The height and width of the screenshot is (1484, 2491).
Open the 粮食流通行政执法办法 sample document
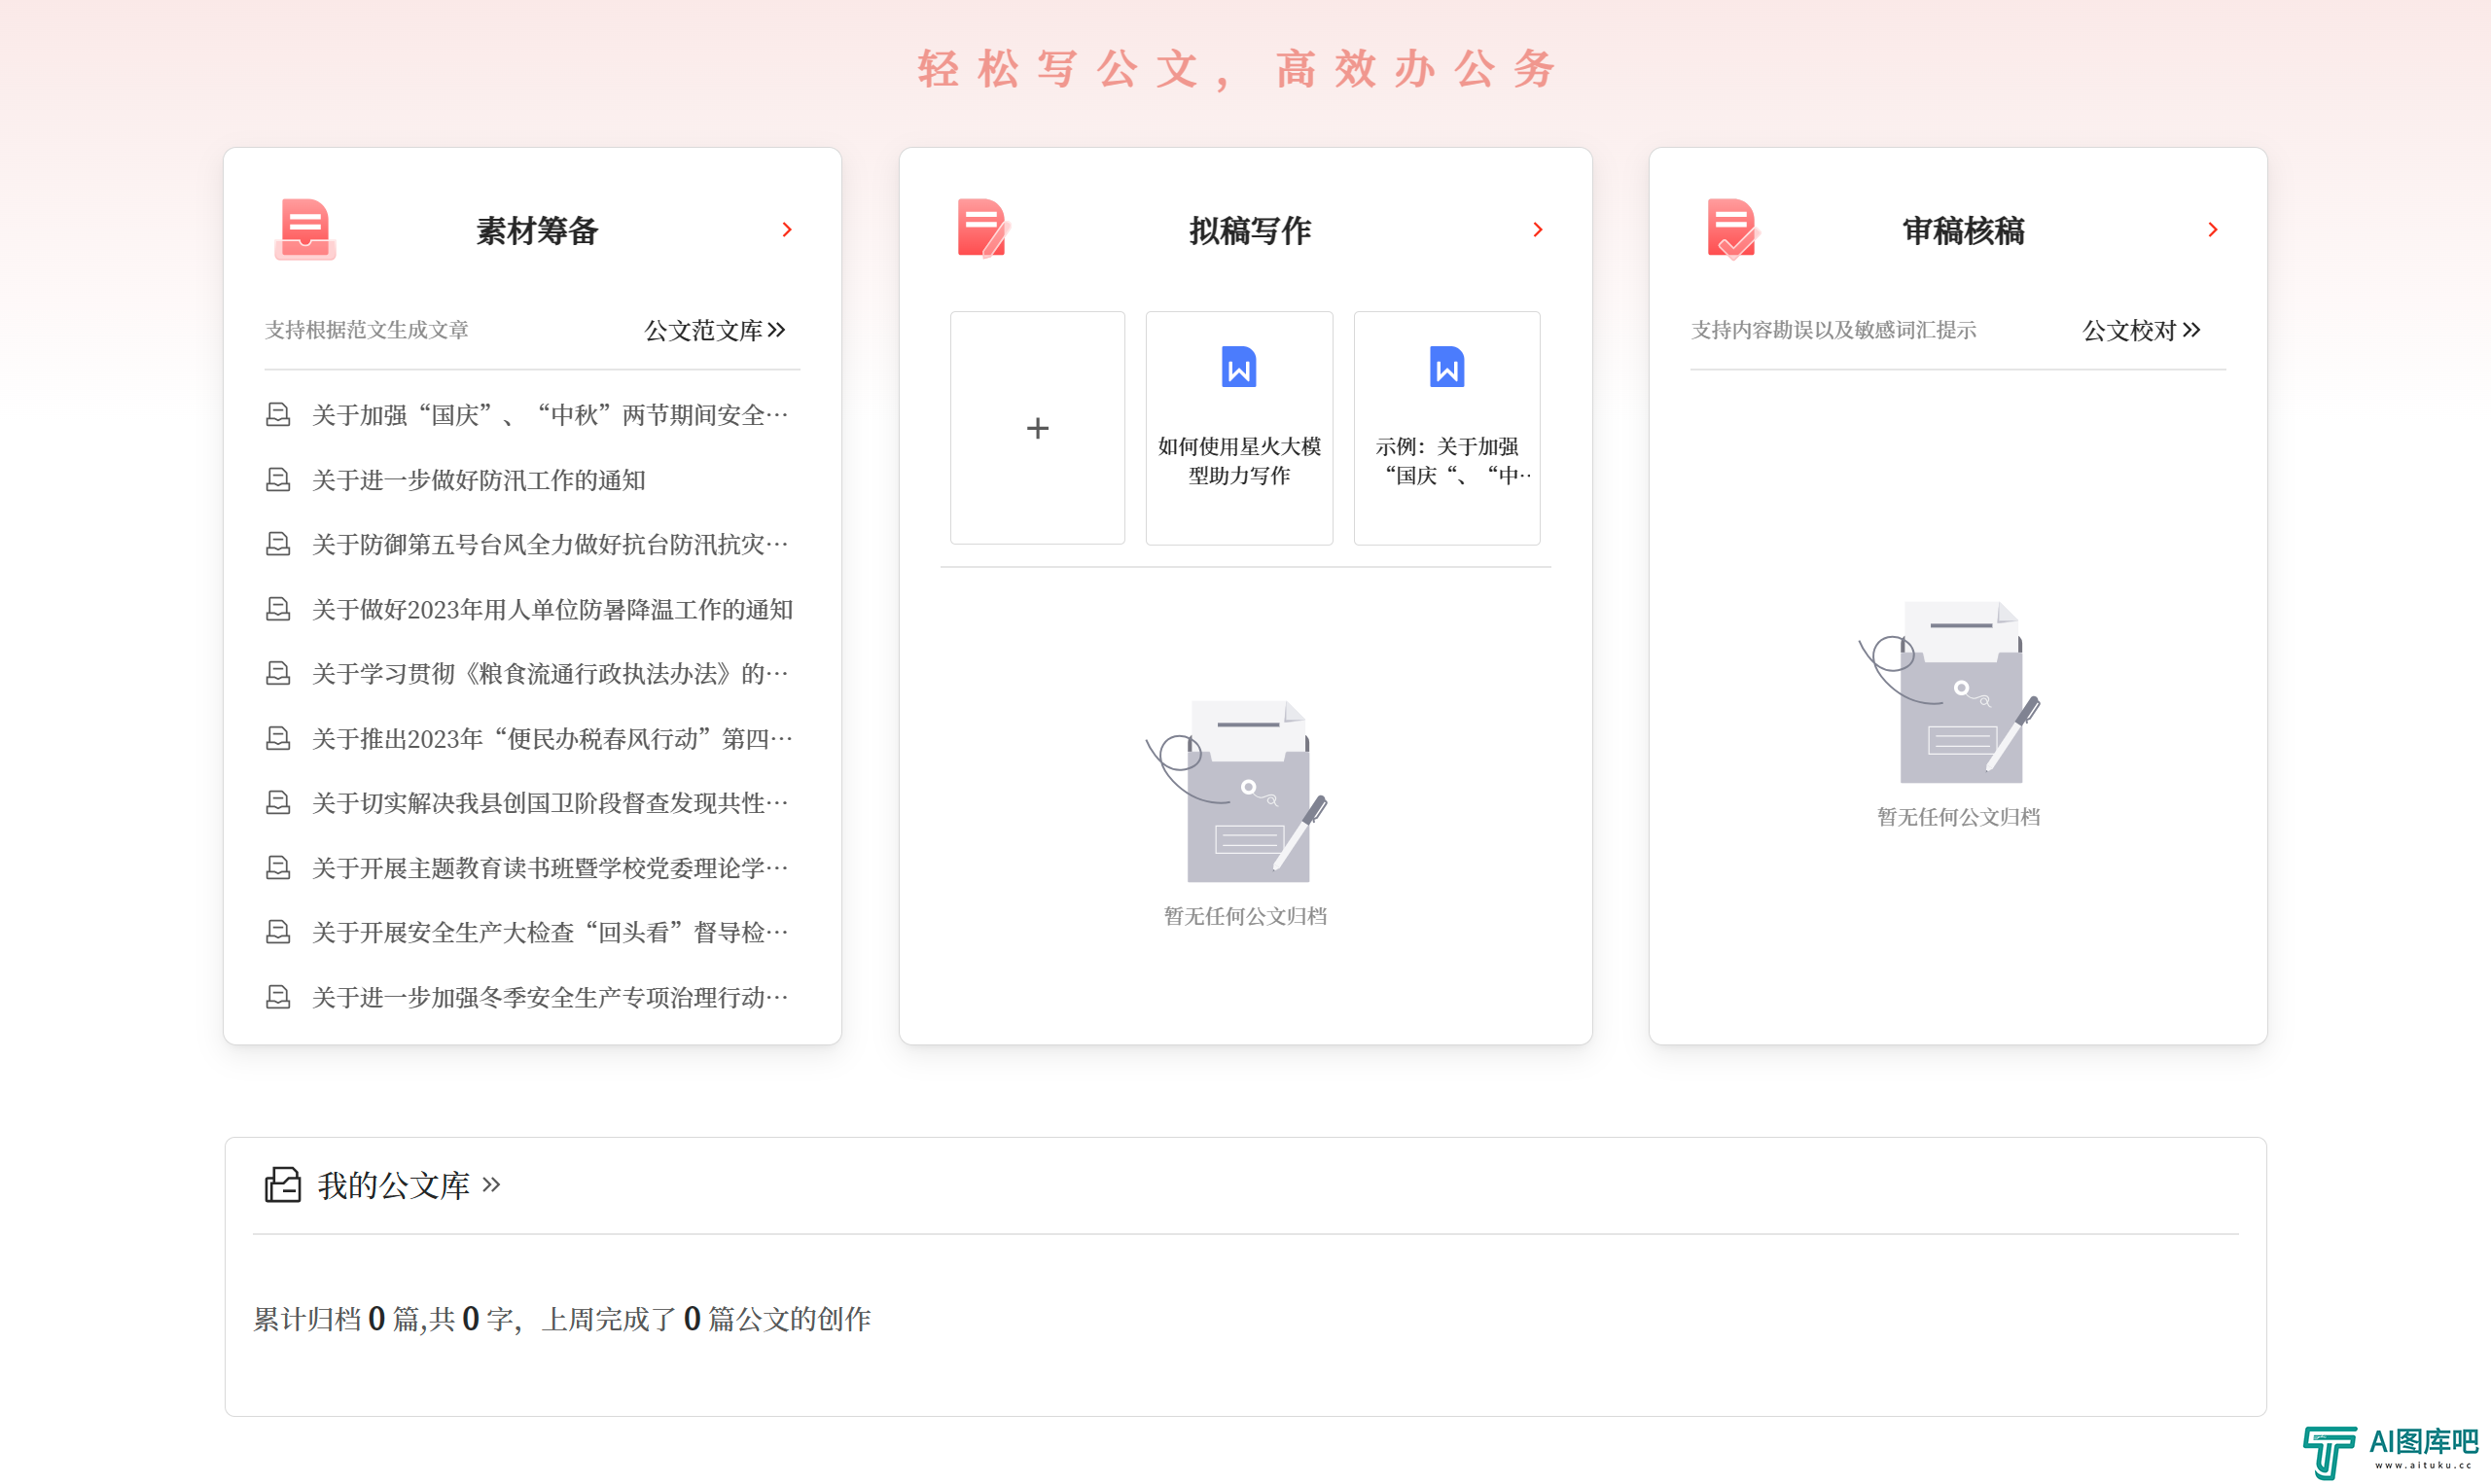[x=550, y=674]
